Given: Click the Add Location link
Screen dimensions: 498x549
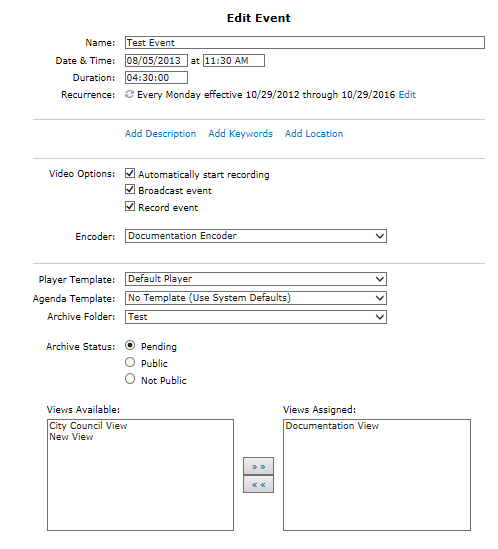Looking at the screenshot, I should point(314,134).
